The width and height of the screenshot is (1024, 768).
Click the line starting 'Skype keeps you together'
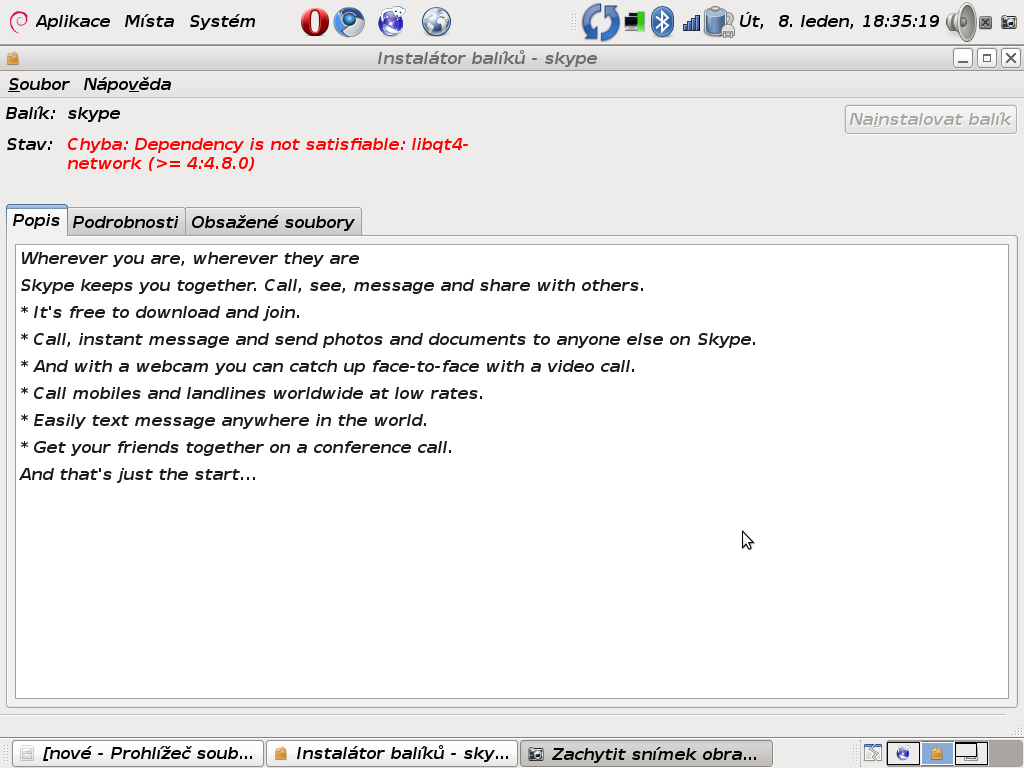point(332,285)
